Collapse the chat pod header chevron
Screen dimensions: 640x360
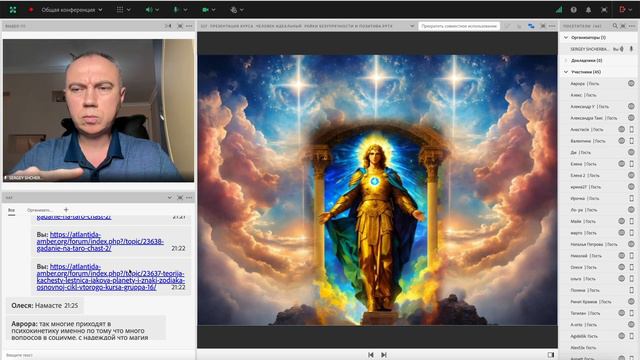coord(169,198)
